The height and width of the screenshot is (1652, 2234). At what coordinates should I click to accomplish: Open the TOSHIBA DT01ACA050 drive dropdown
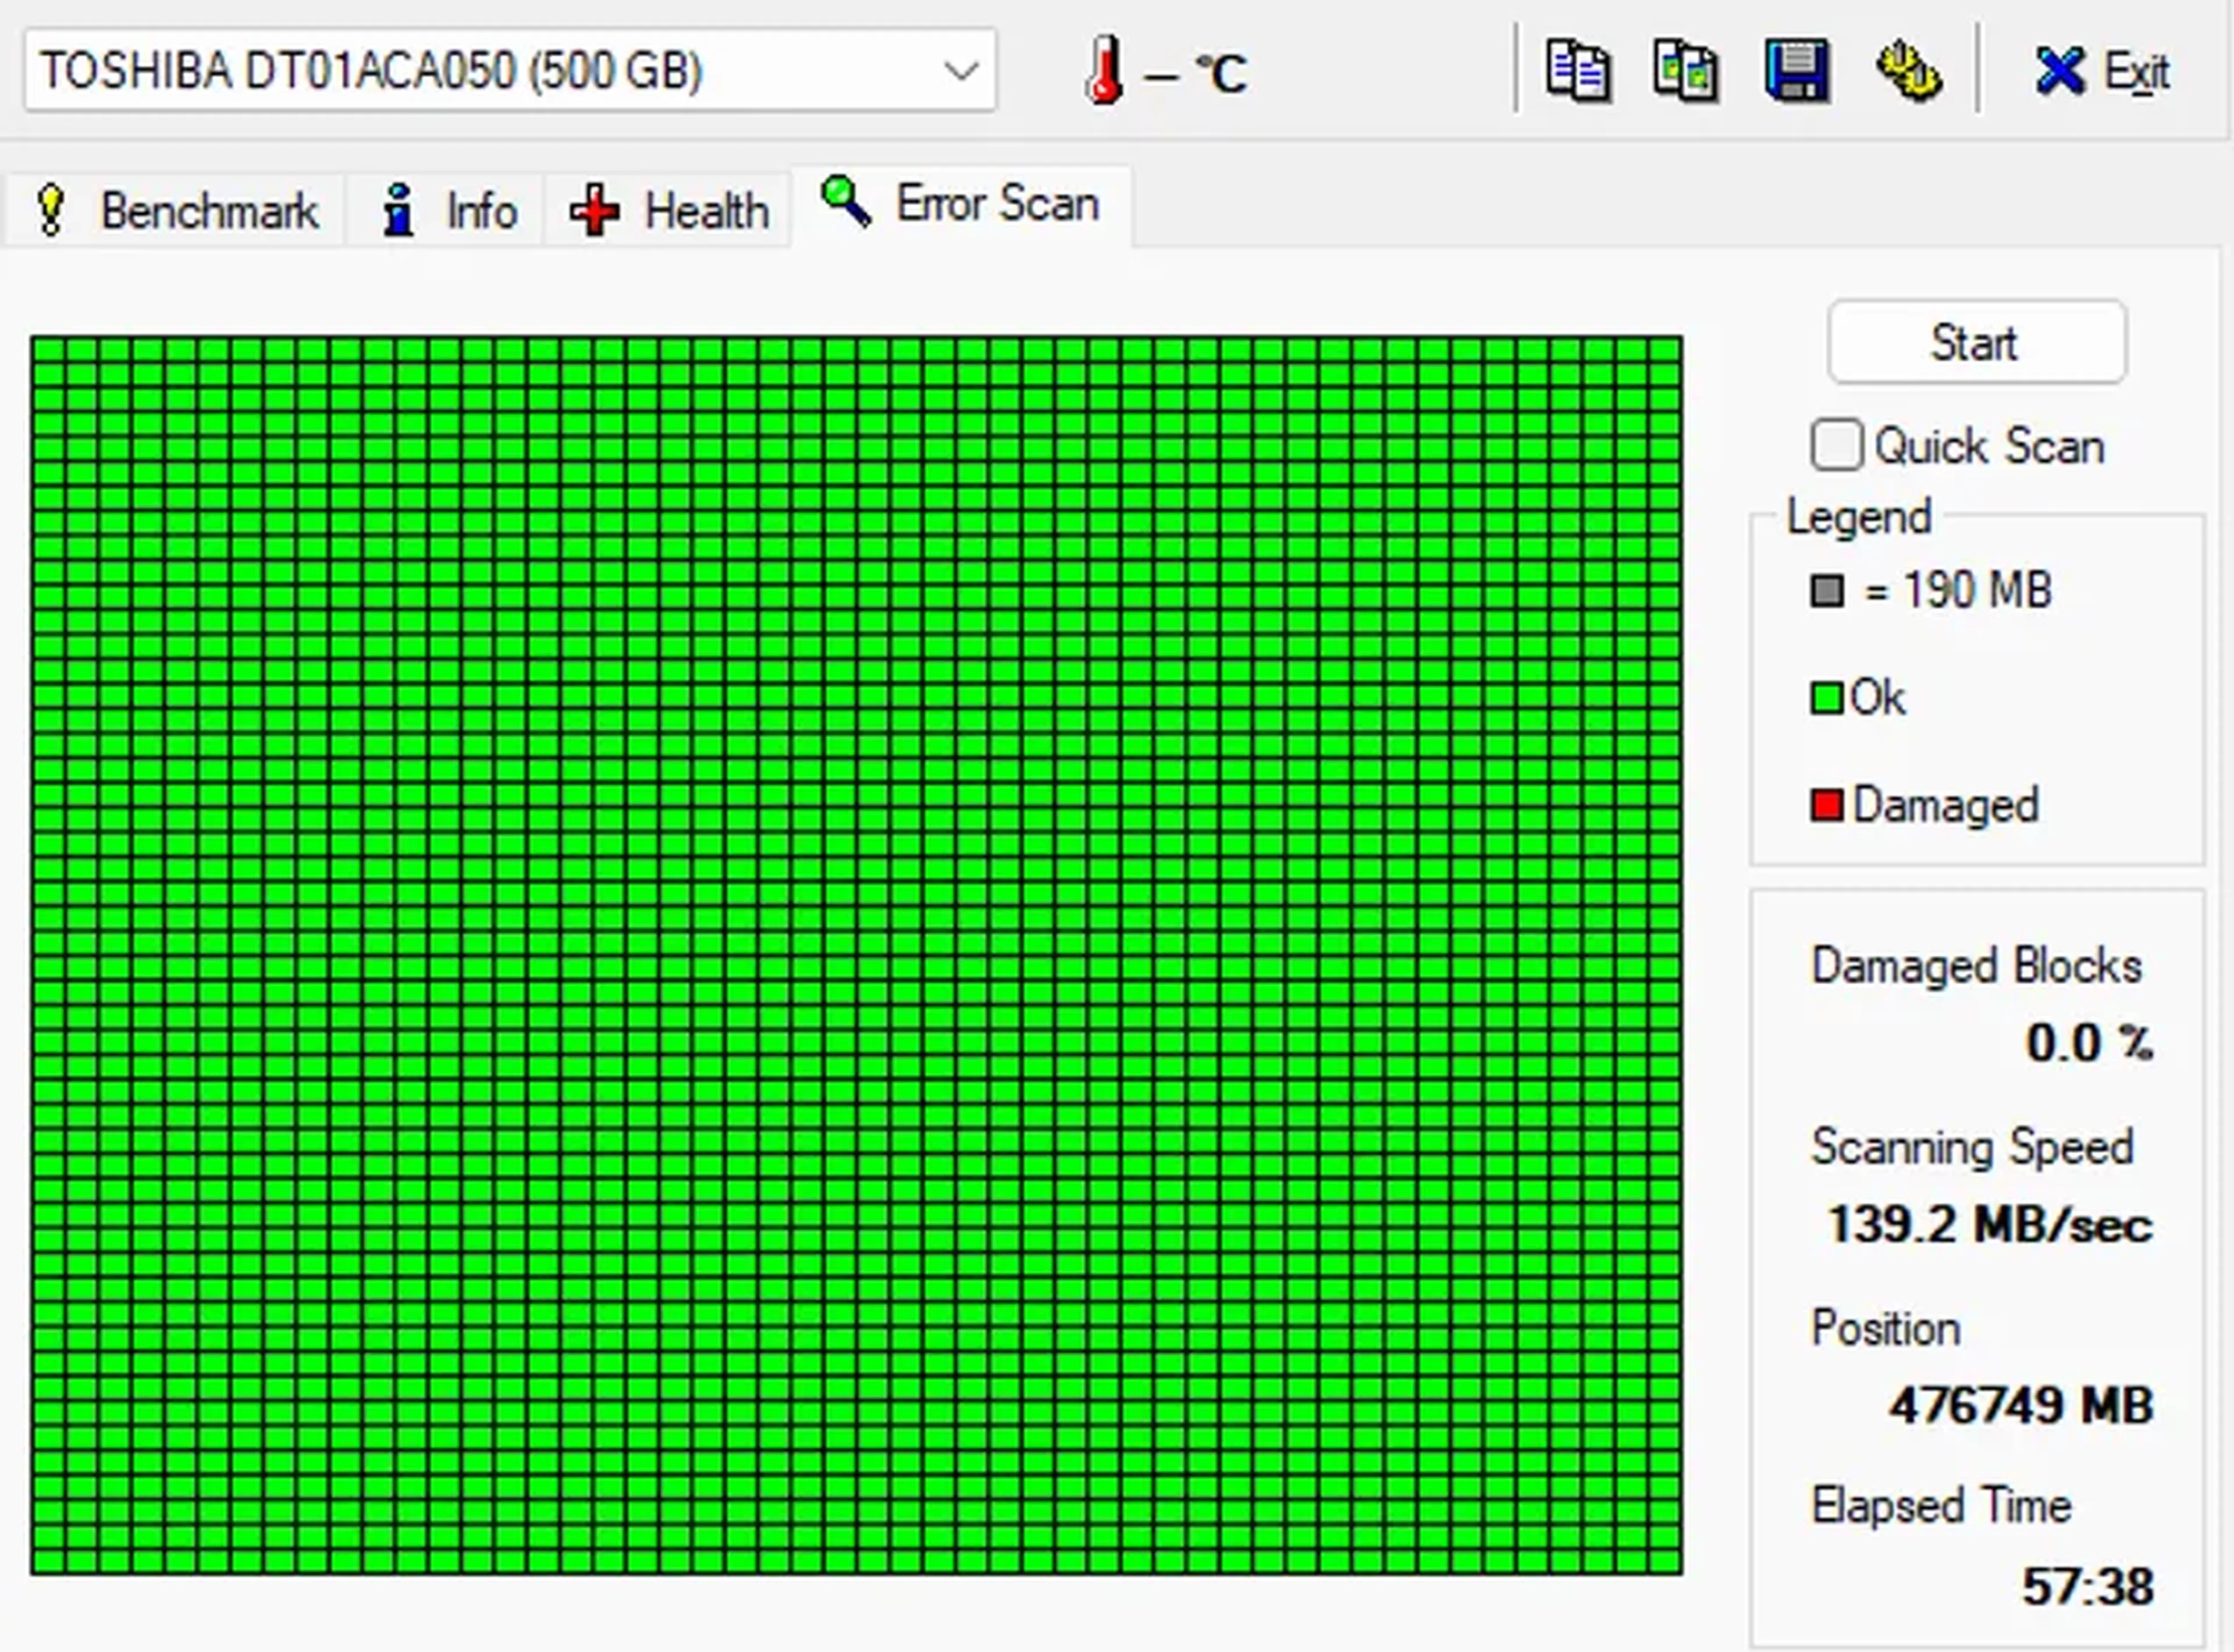tap(510, 70)
